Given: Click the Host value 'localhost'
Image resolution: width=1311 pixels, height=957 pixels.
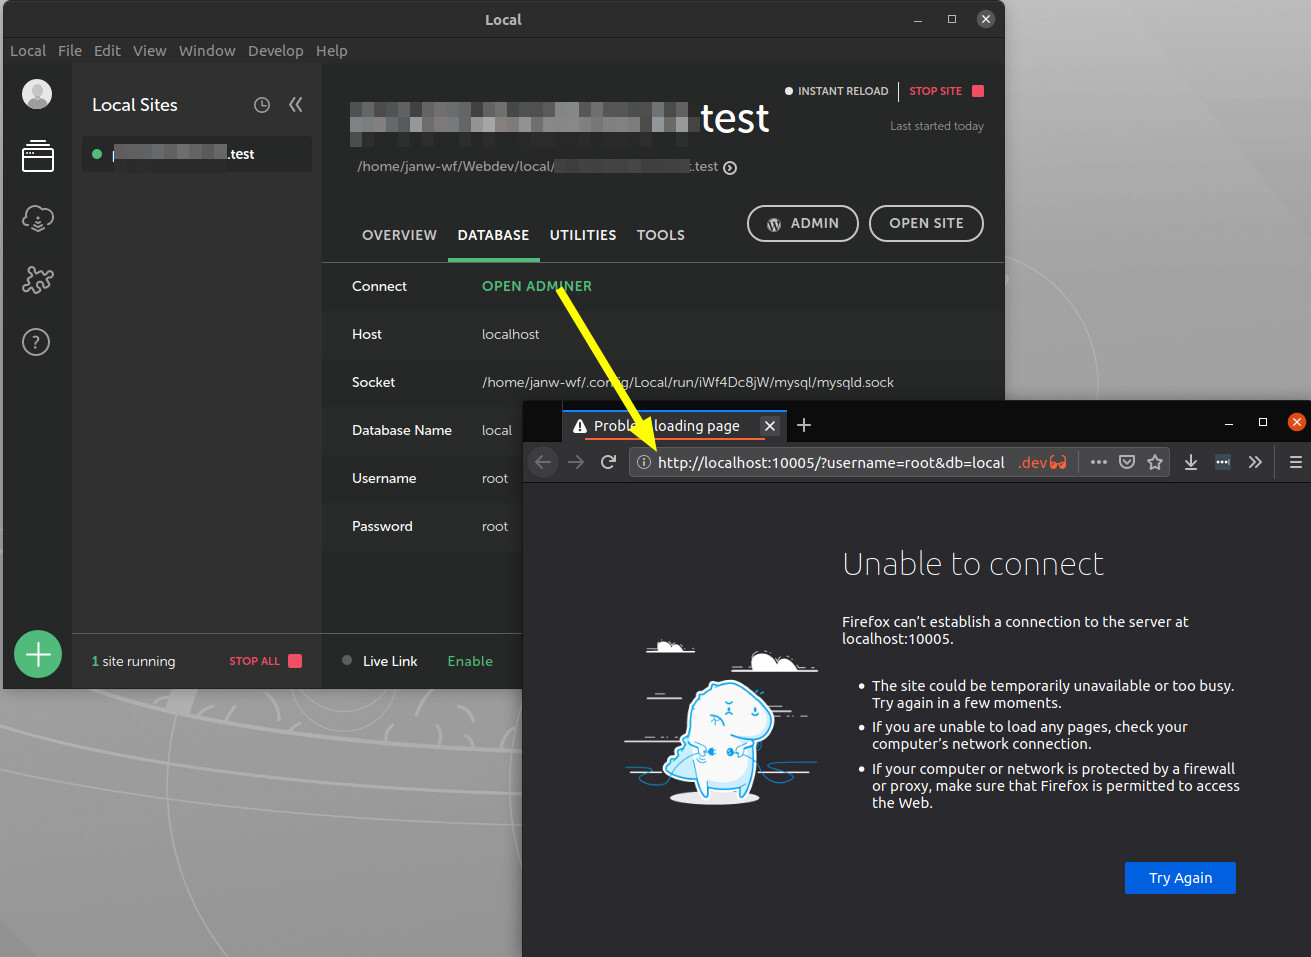Looking at the screenshot, I should click(510, 334).
